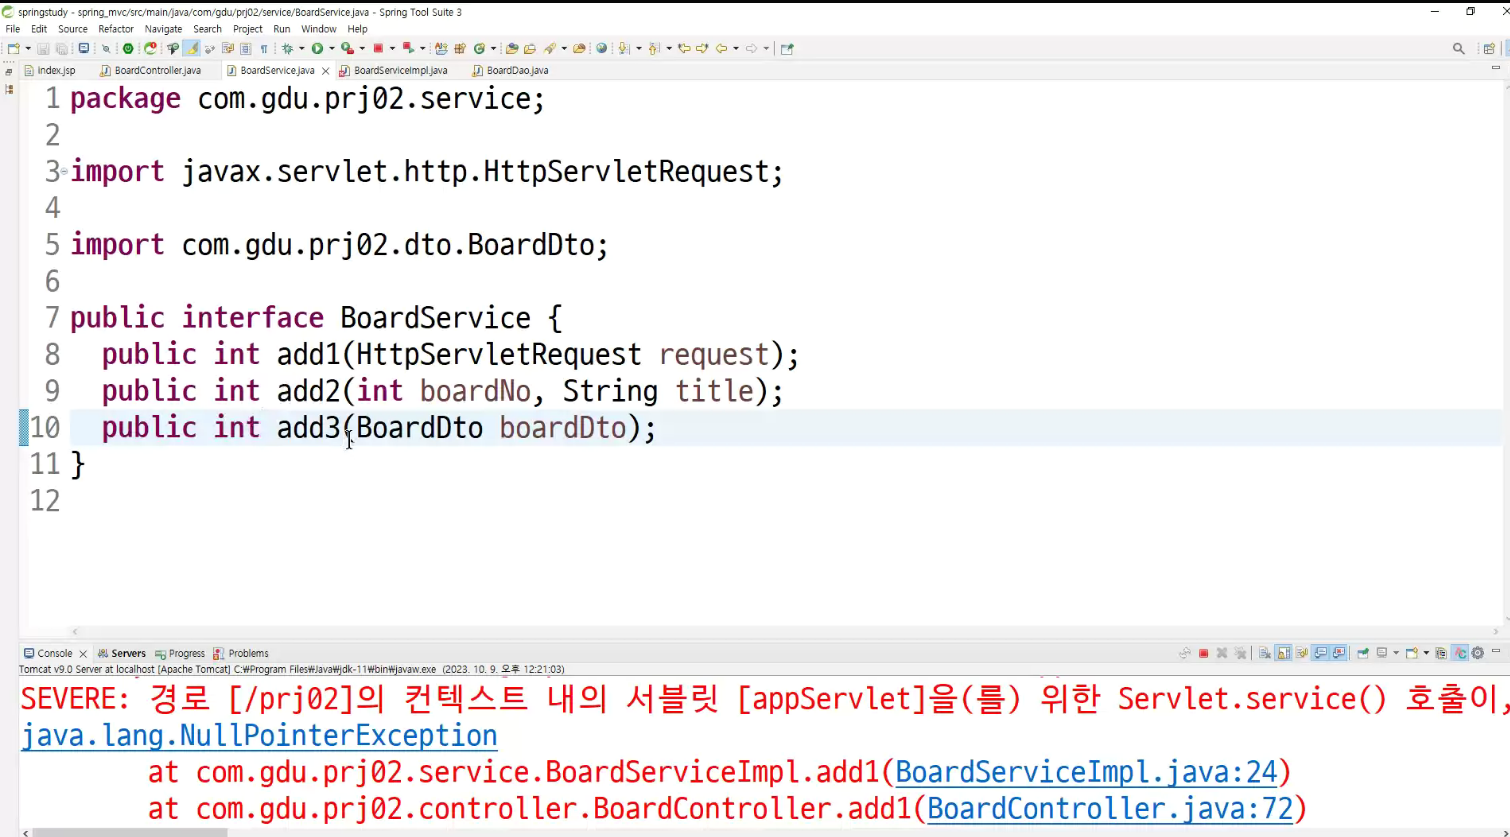The width and height of the screenshot is (1510, 837).
Task: Click the Run Last Tool (coverage) icon
Action: pyautogui.click(x=347, y=48)
